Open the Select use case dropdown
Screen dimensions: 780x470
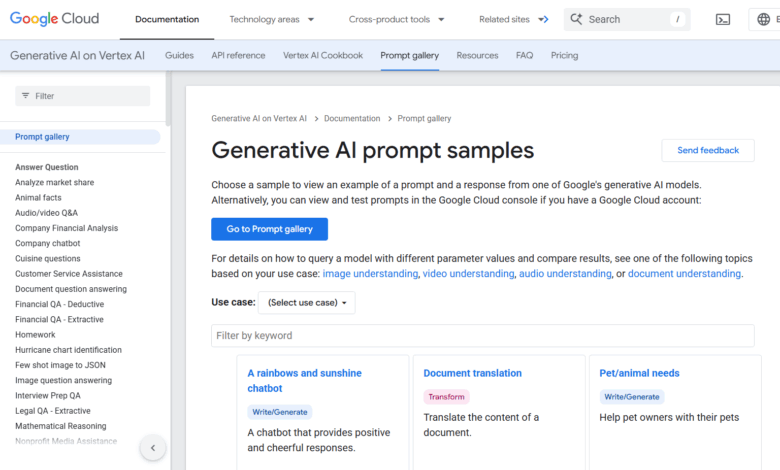(x=306, y=302)
